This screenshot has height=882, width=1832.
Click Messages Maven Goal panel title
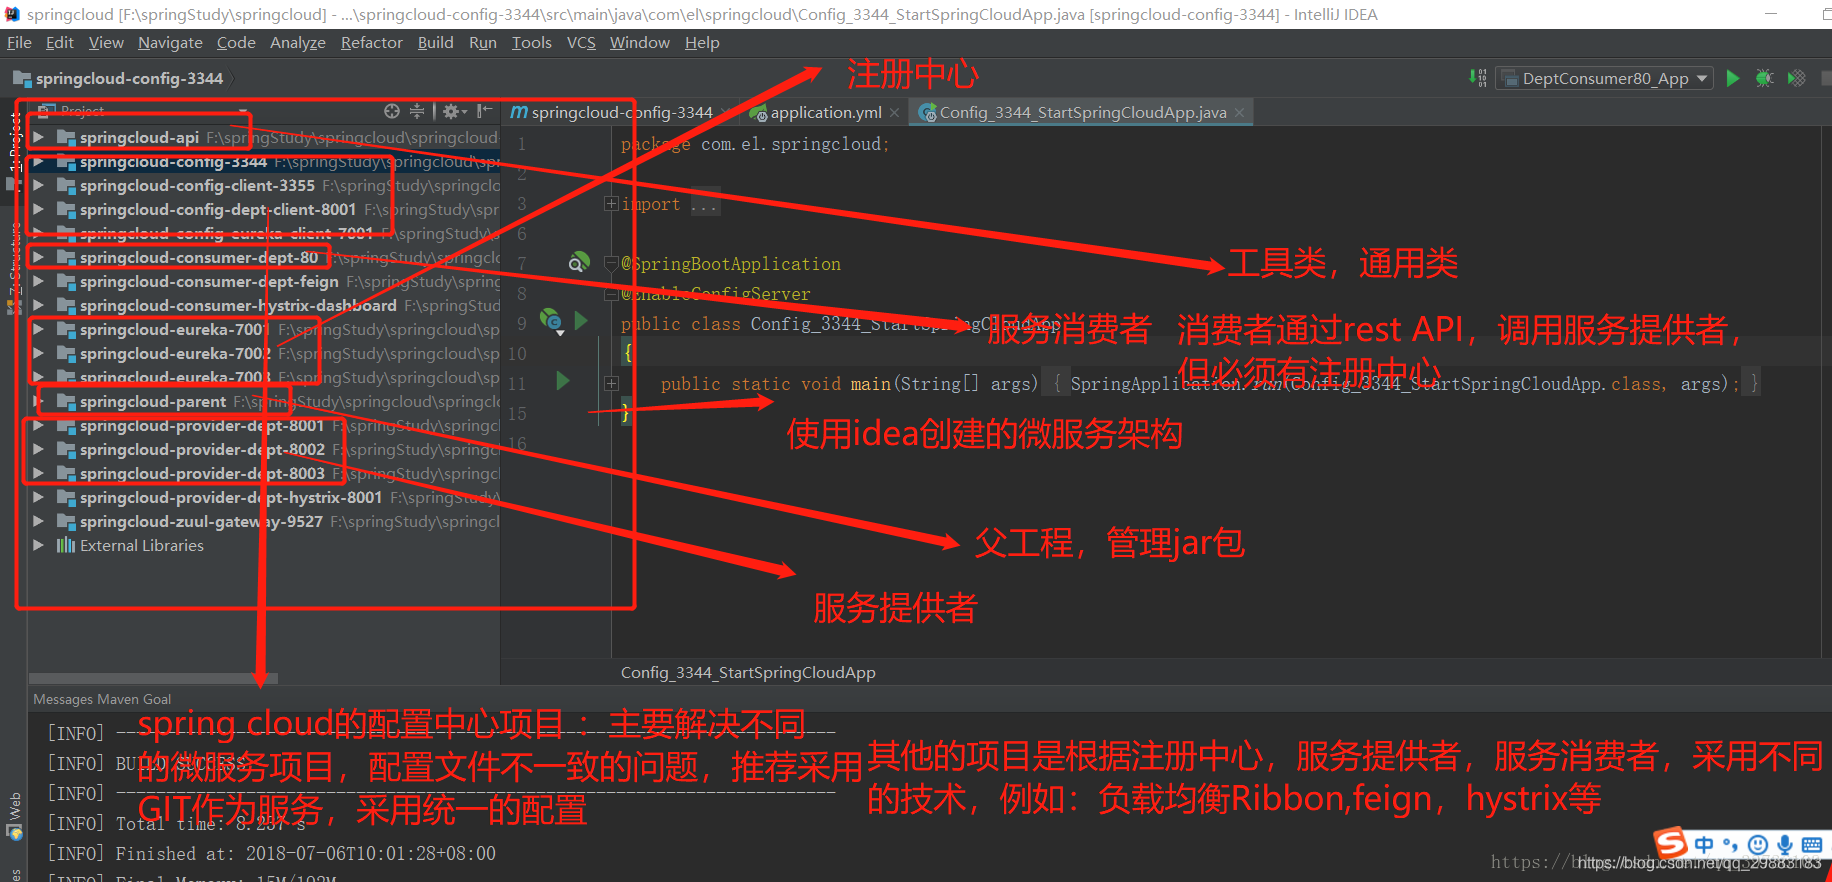pyautogui.click(x=102, y=699)
